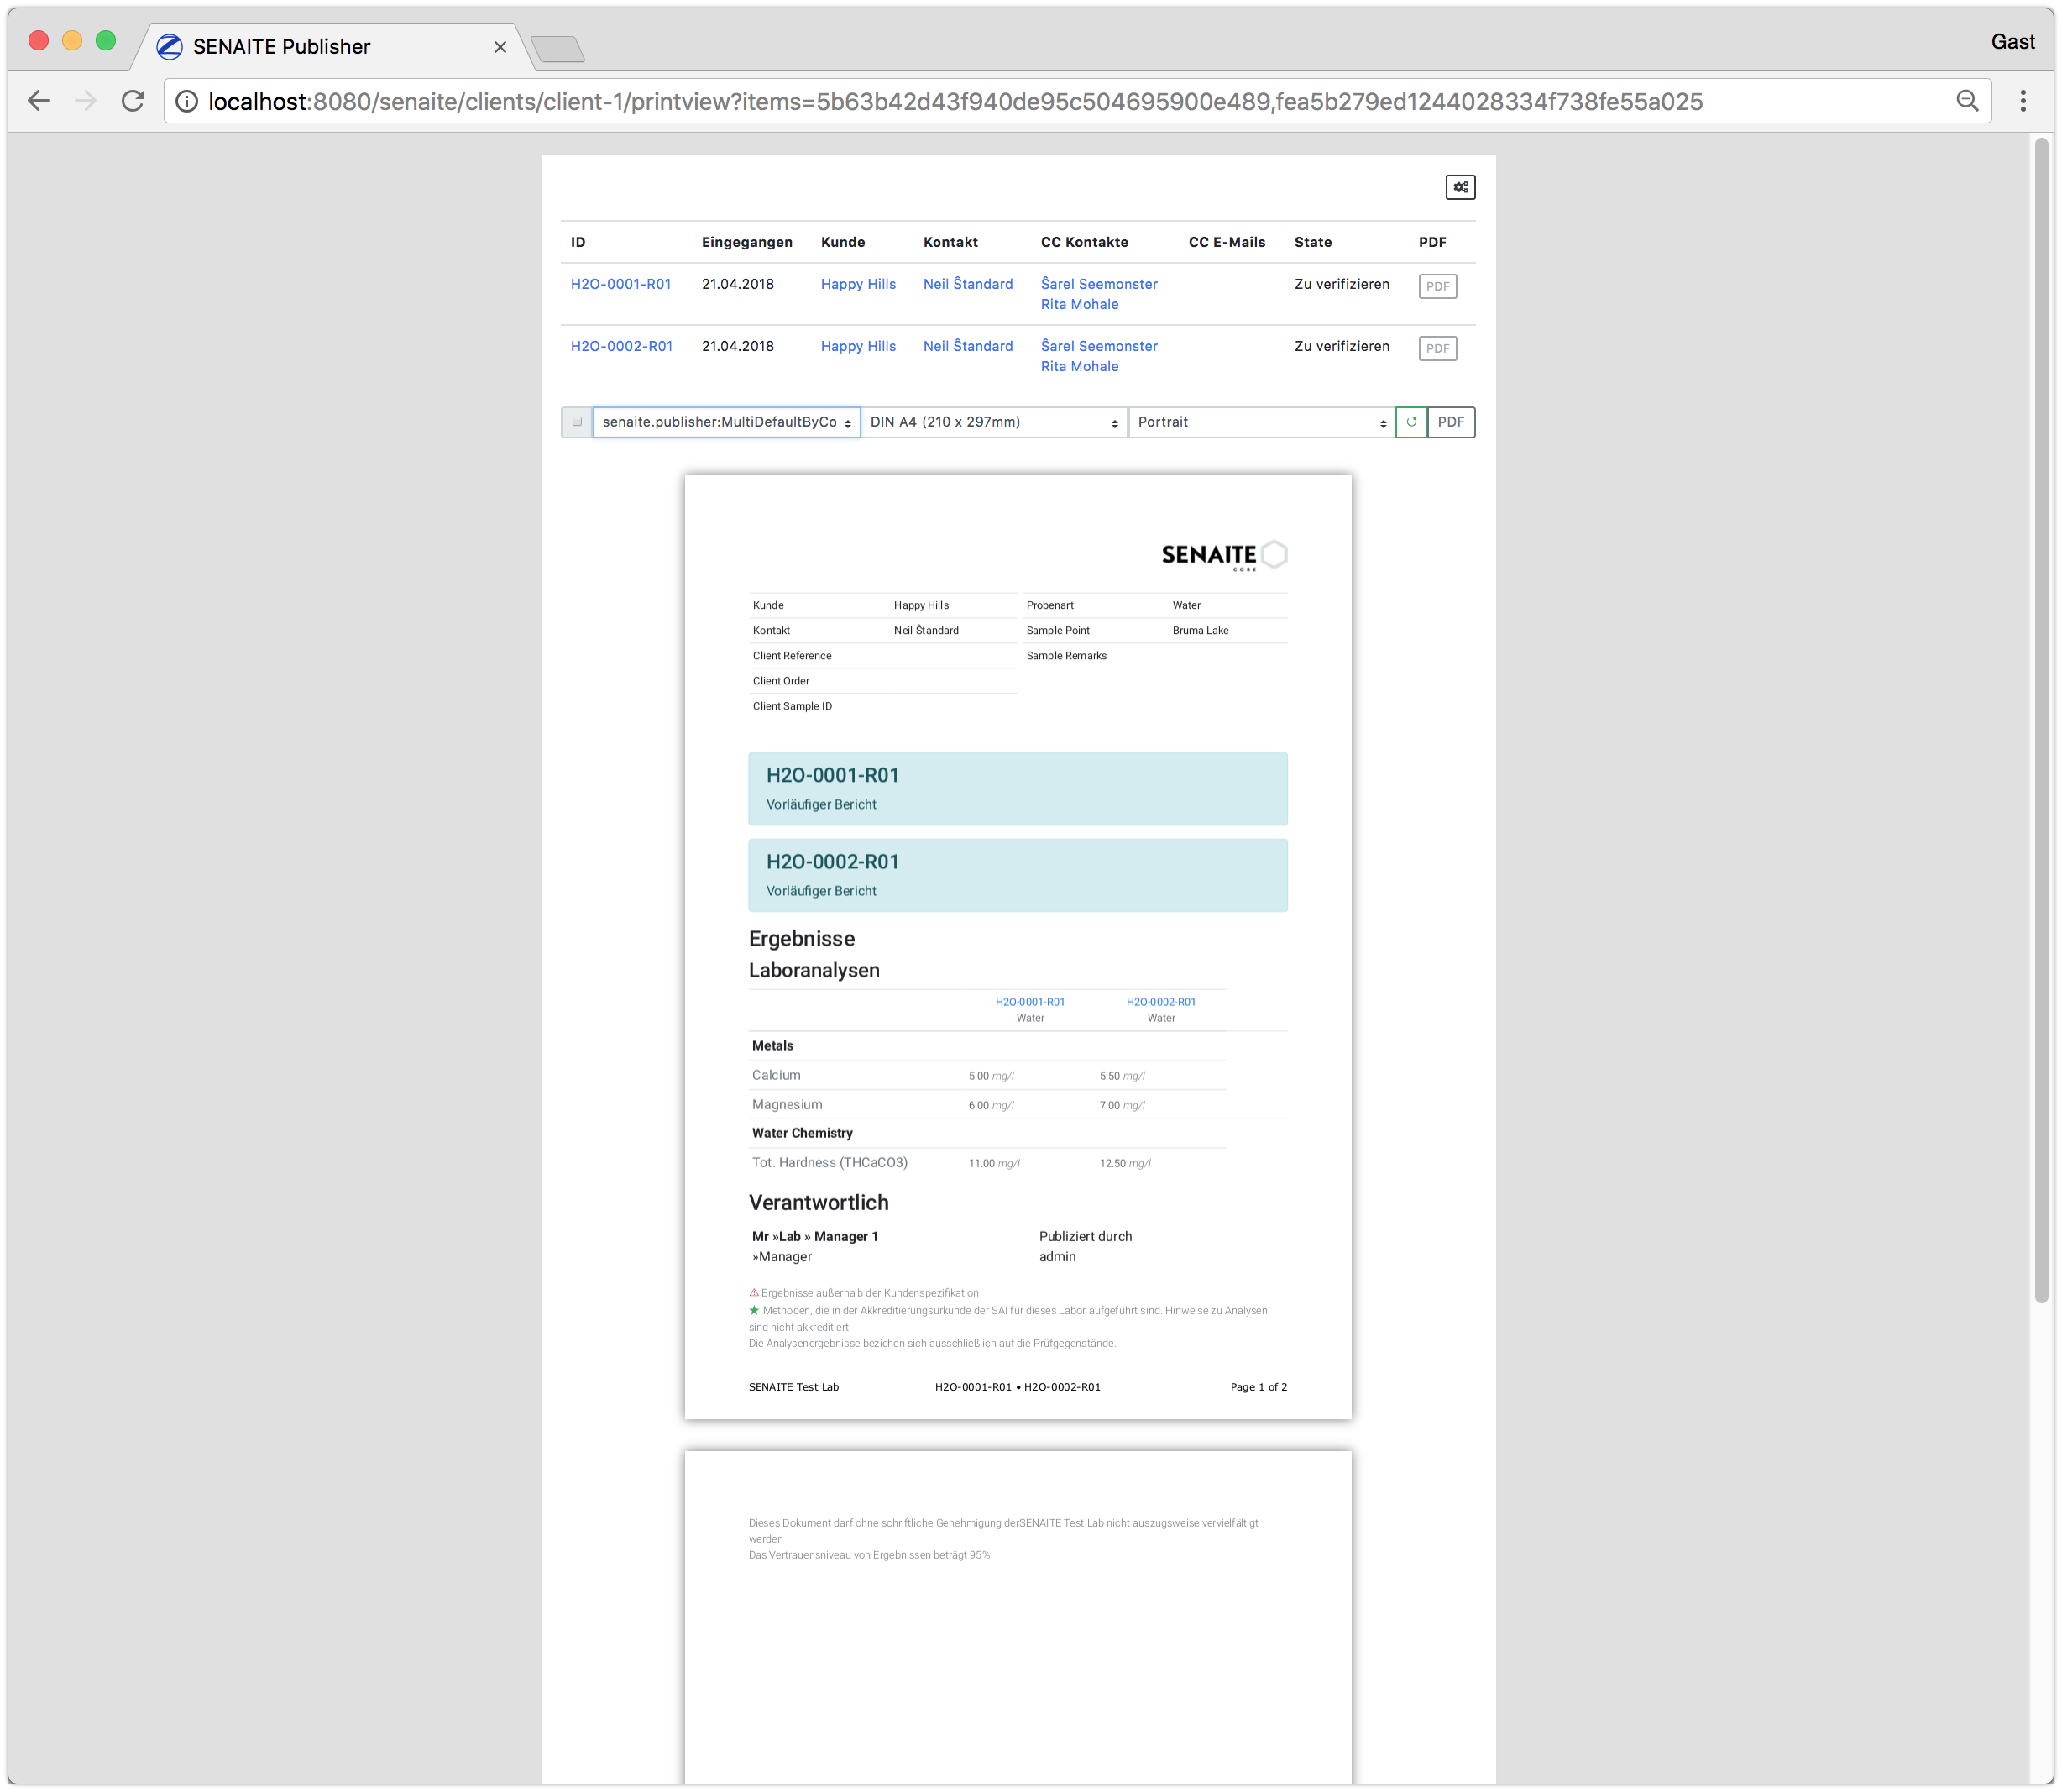Screen dimensions: 2062x1792
Task: Expand the DIN A4 paper format dropdown
Action: [x=993, y=422]
